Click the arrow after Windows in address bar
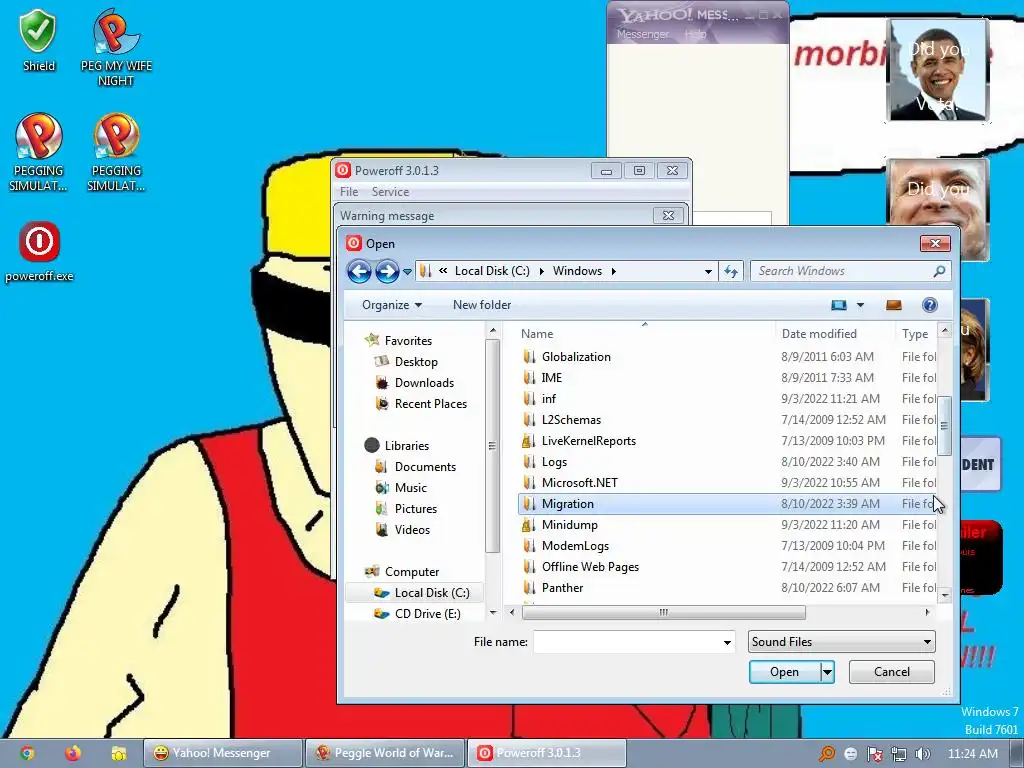 (613, 271)
